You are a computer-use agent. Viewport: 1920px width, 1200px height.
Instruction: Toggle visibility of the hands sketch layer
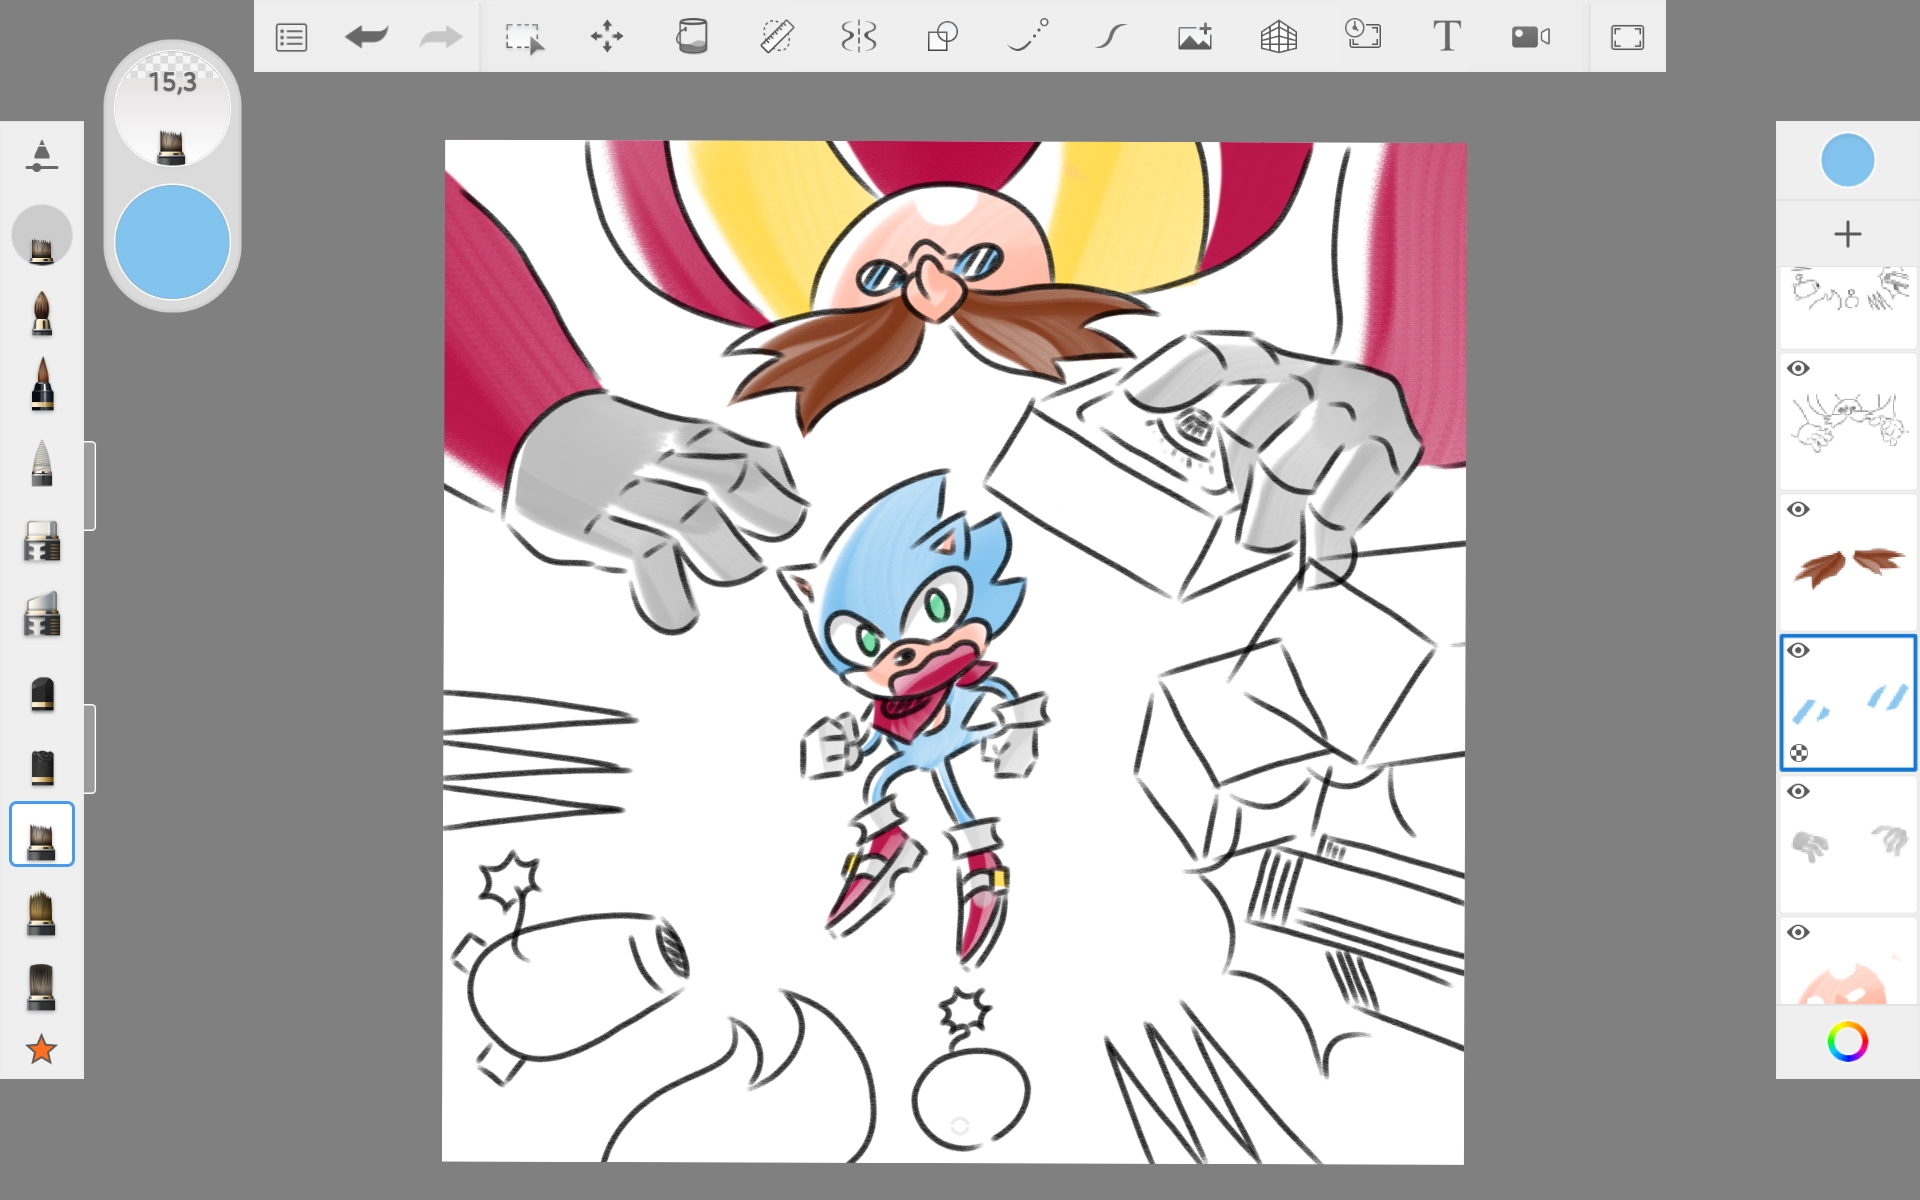(x=1798, y=369)
